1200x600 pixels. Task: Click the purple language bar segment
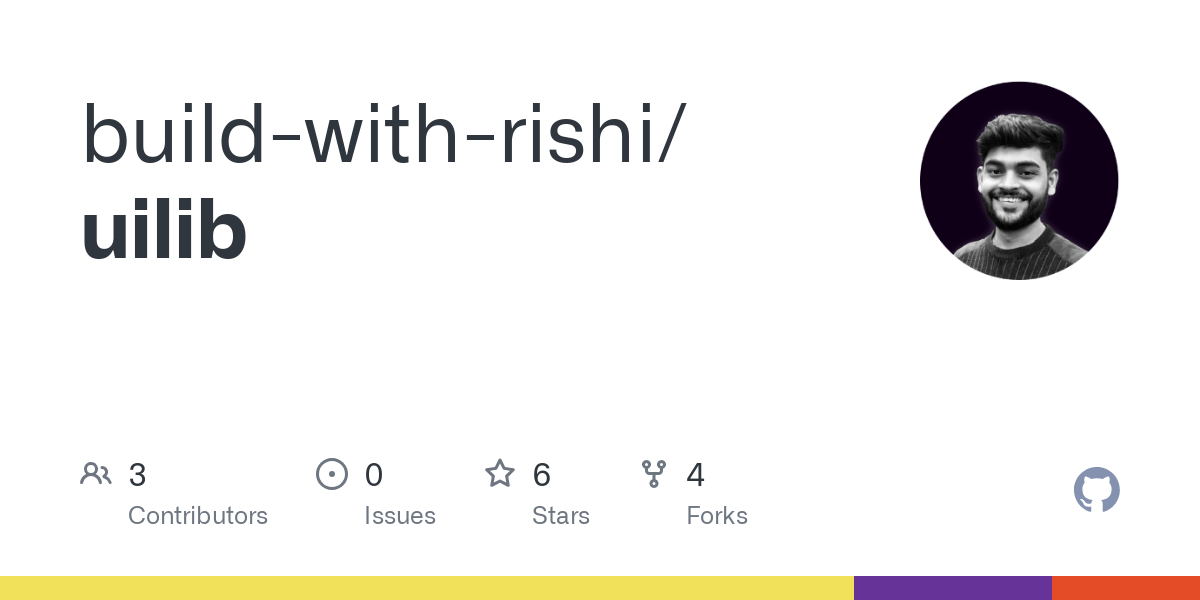tap(953, 588)
